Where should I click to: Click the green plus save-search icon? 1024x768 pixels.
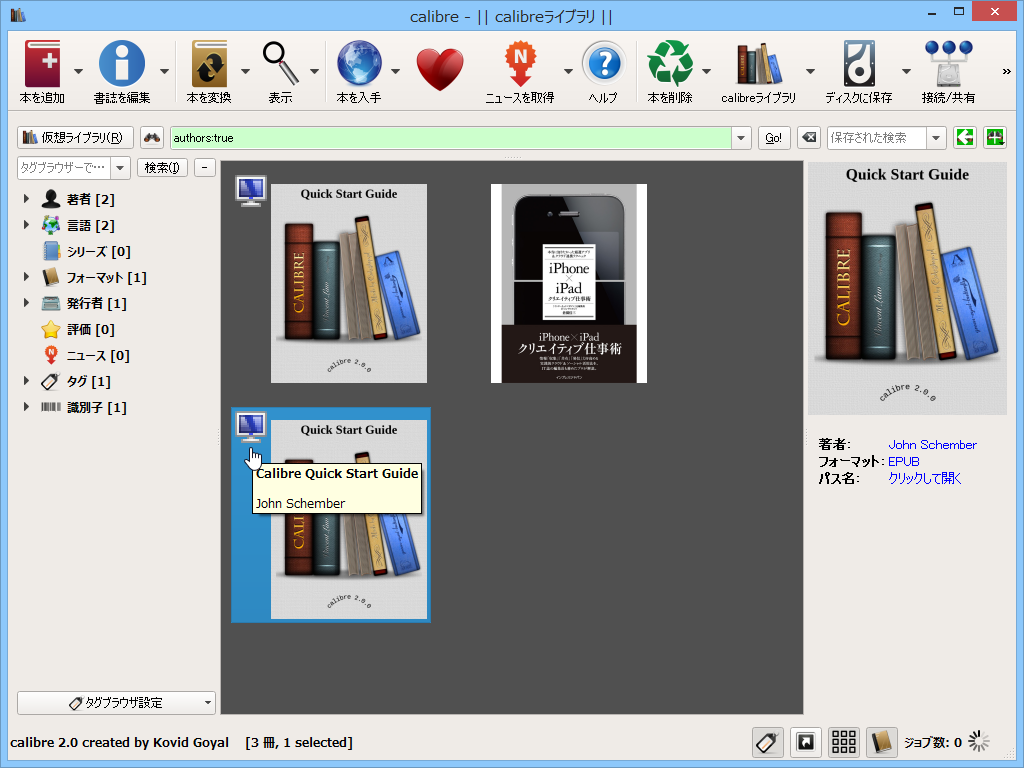click(x=995, y=138)
